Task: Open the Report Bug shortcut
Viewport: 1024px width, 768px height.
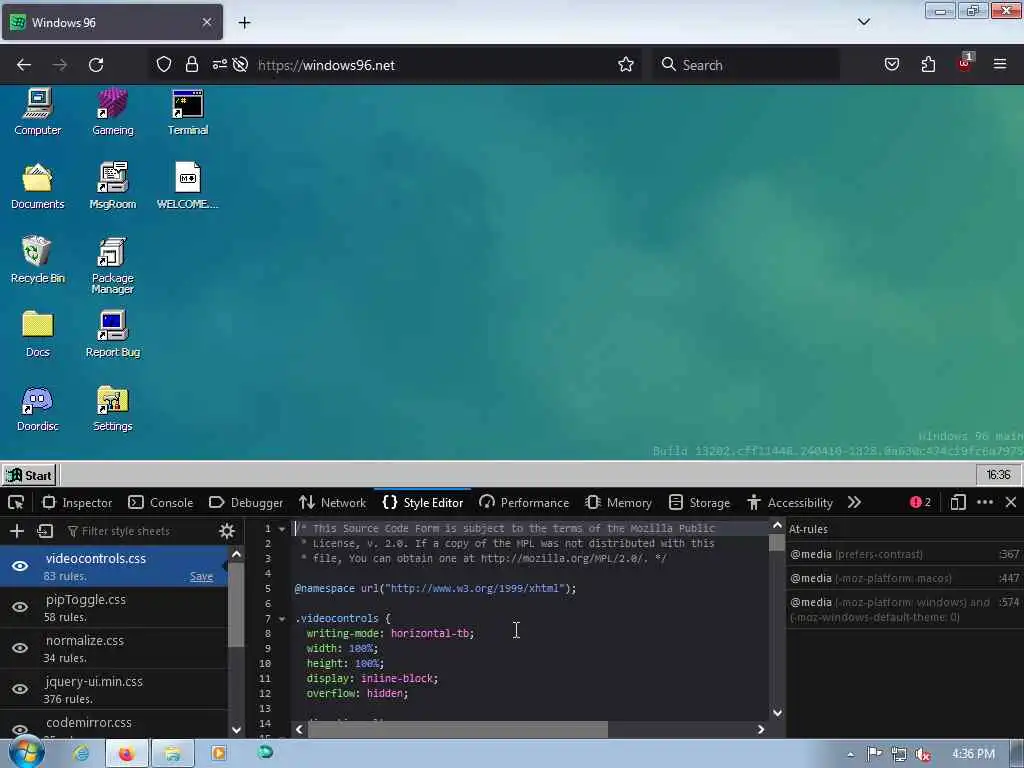Action: click(x=112, y=334)
